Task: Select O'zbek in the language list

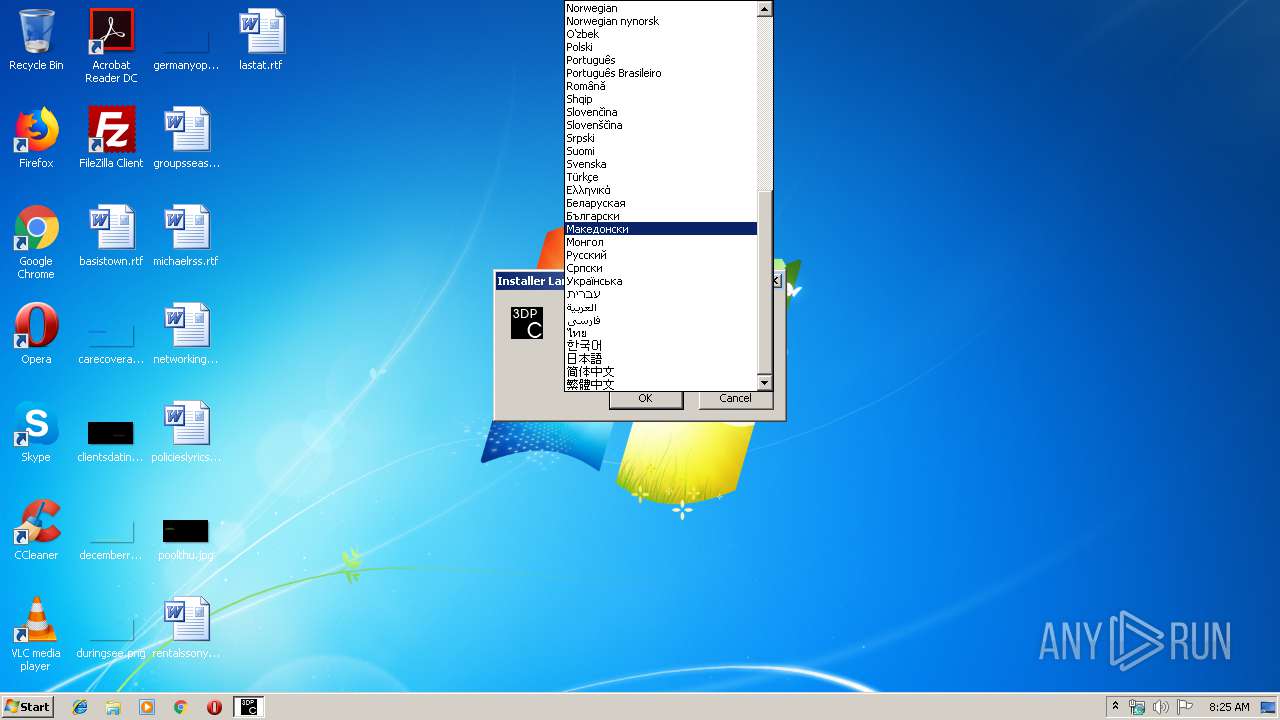Action: pos(661,34)
